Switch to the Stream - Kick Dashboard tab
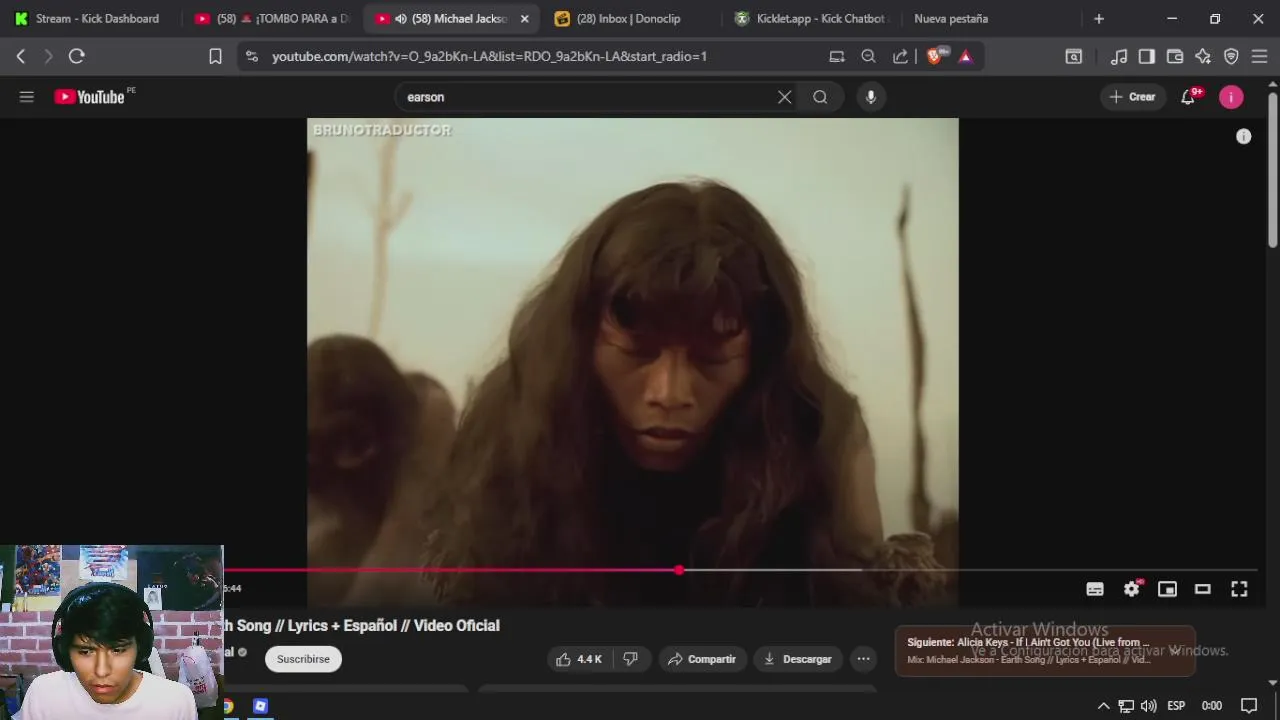This screenshot has width=1280, height=720. coord(87,18)
